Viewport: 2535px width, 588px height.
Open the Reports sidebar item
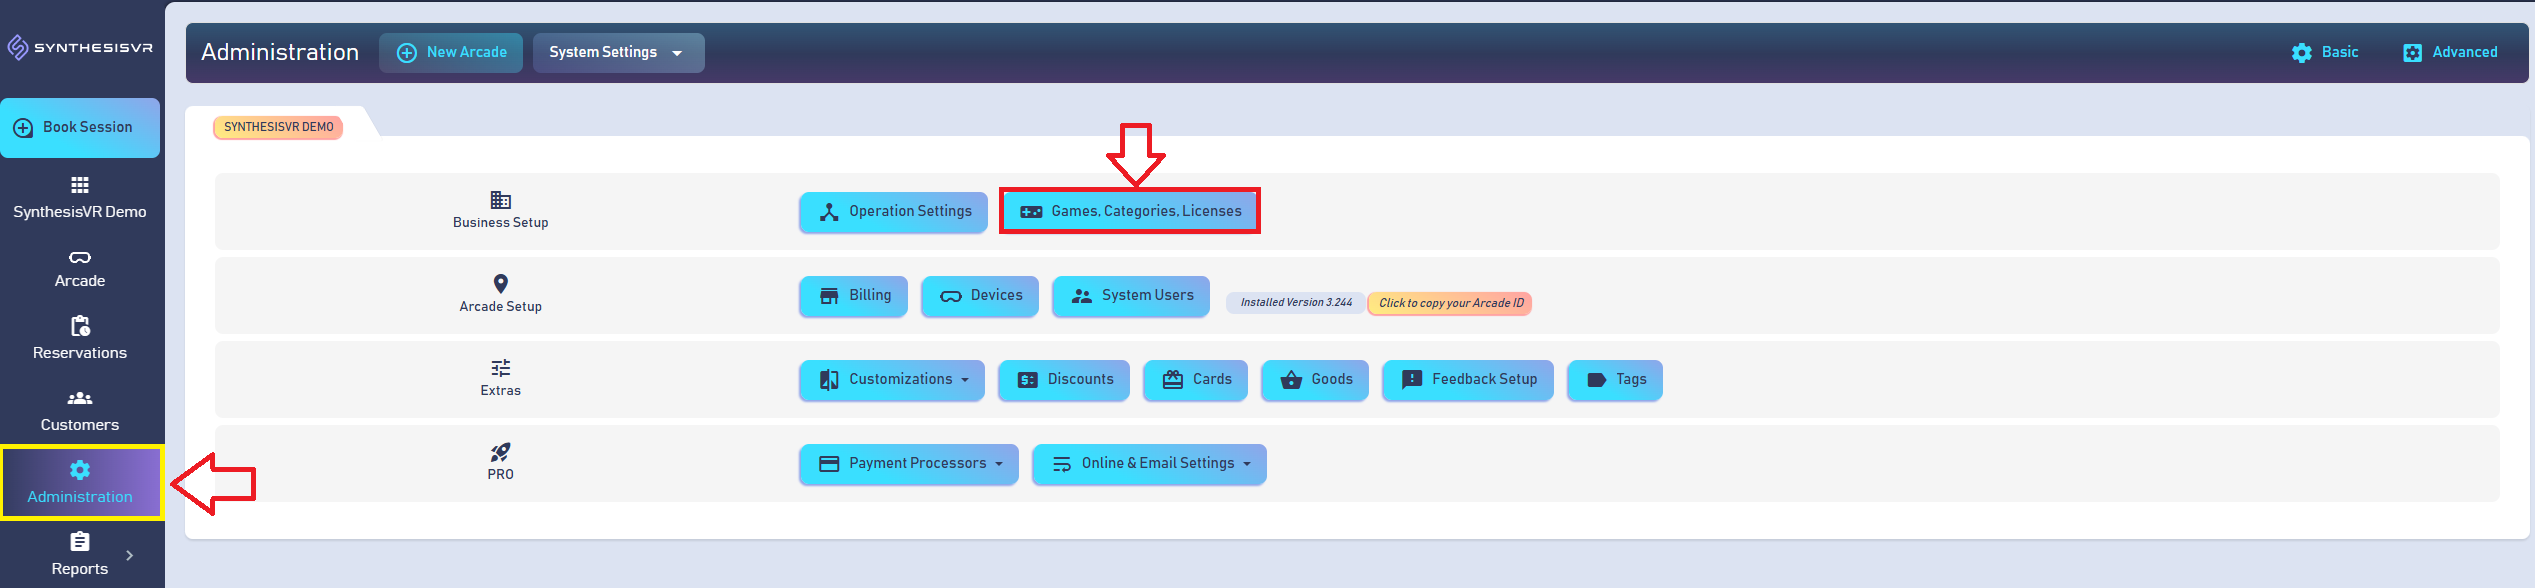[x=80, y=554]
